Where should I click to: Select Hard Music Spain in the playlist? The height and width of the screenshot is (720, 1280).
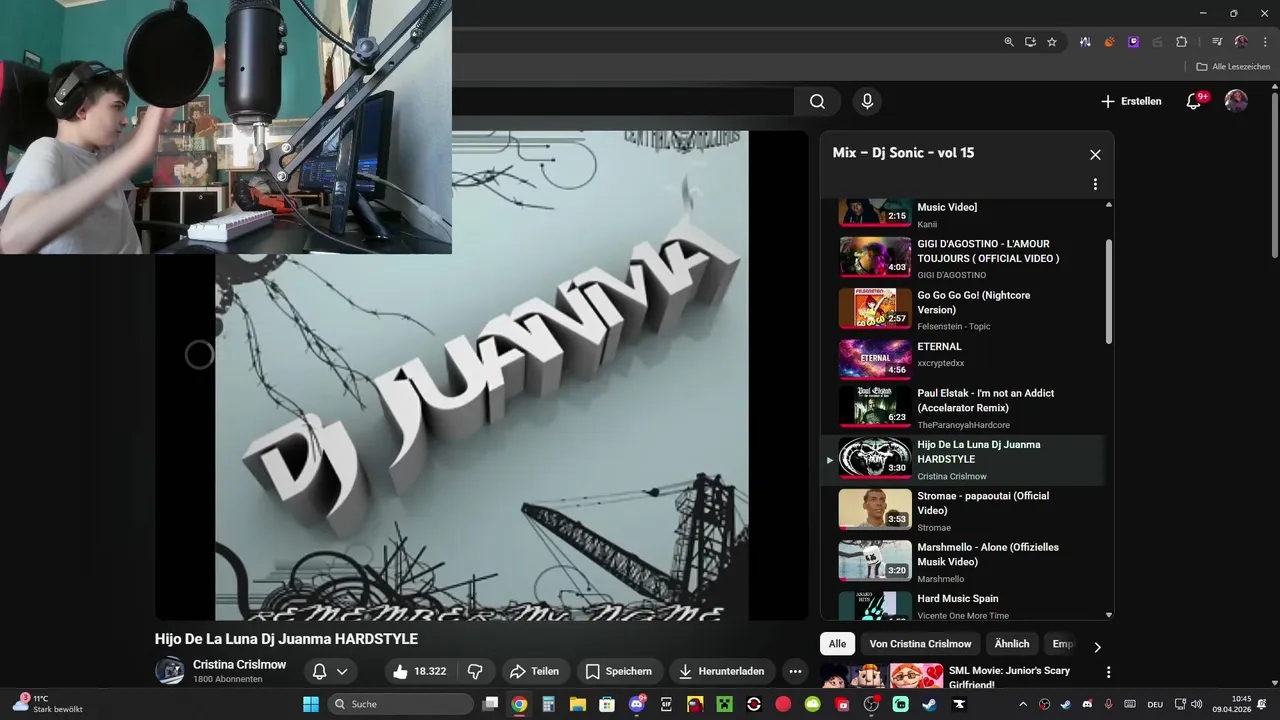click(962, 605)
